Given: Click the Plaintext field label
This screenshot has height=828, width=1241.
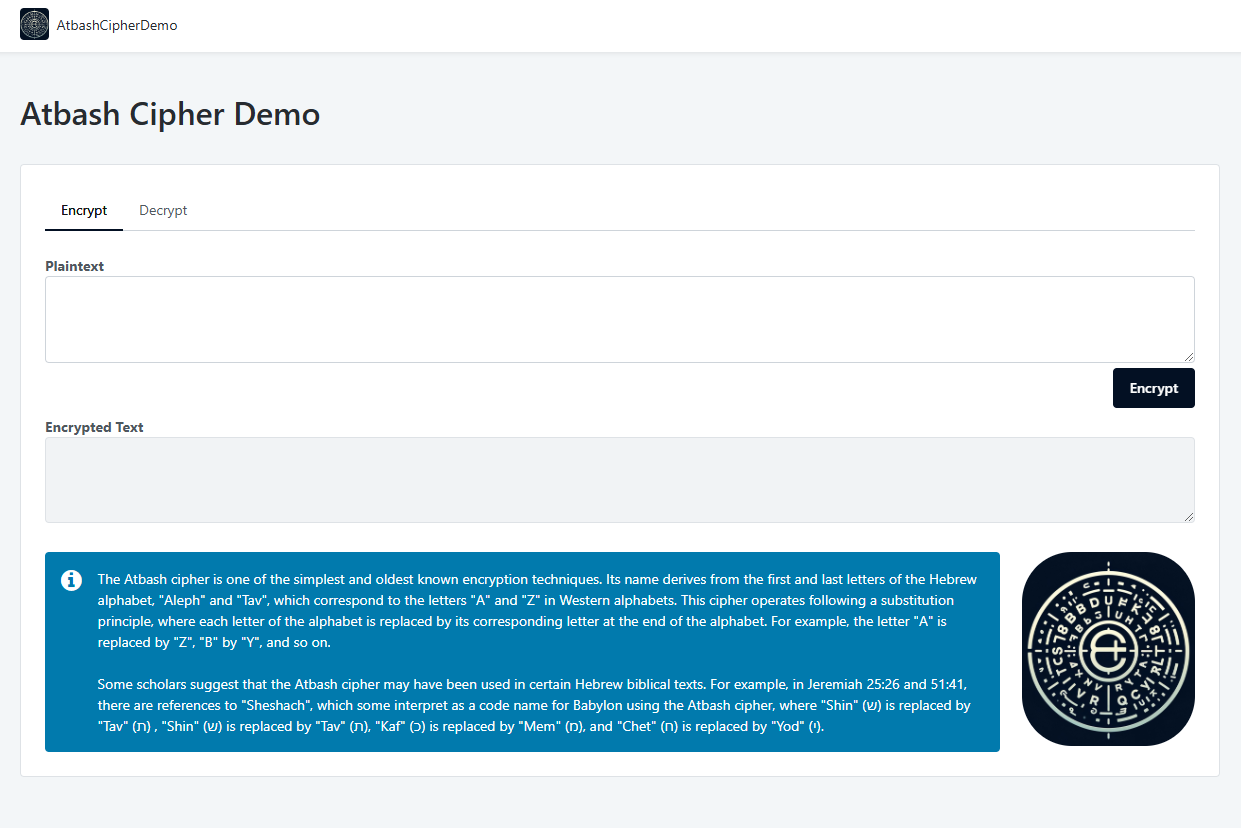Looking at the screenshot, I should point(75,267).
